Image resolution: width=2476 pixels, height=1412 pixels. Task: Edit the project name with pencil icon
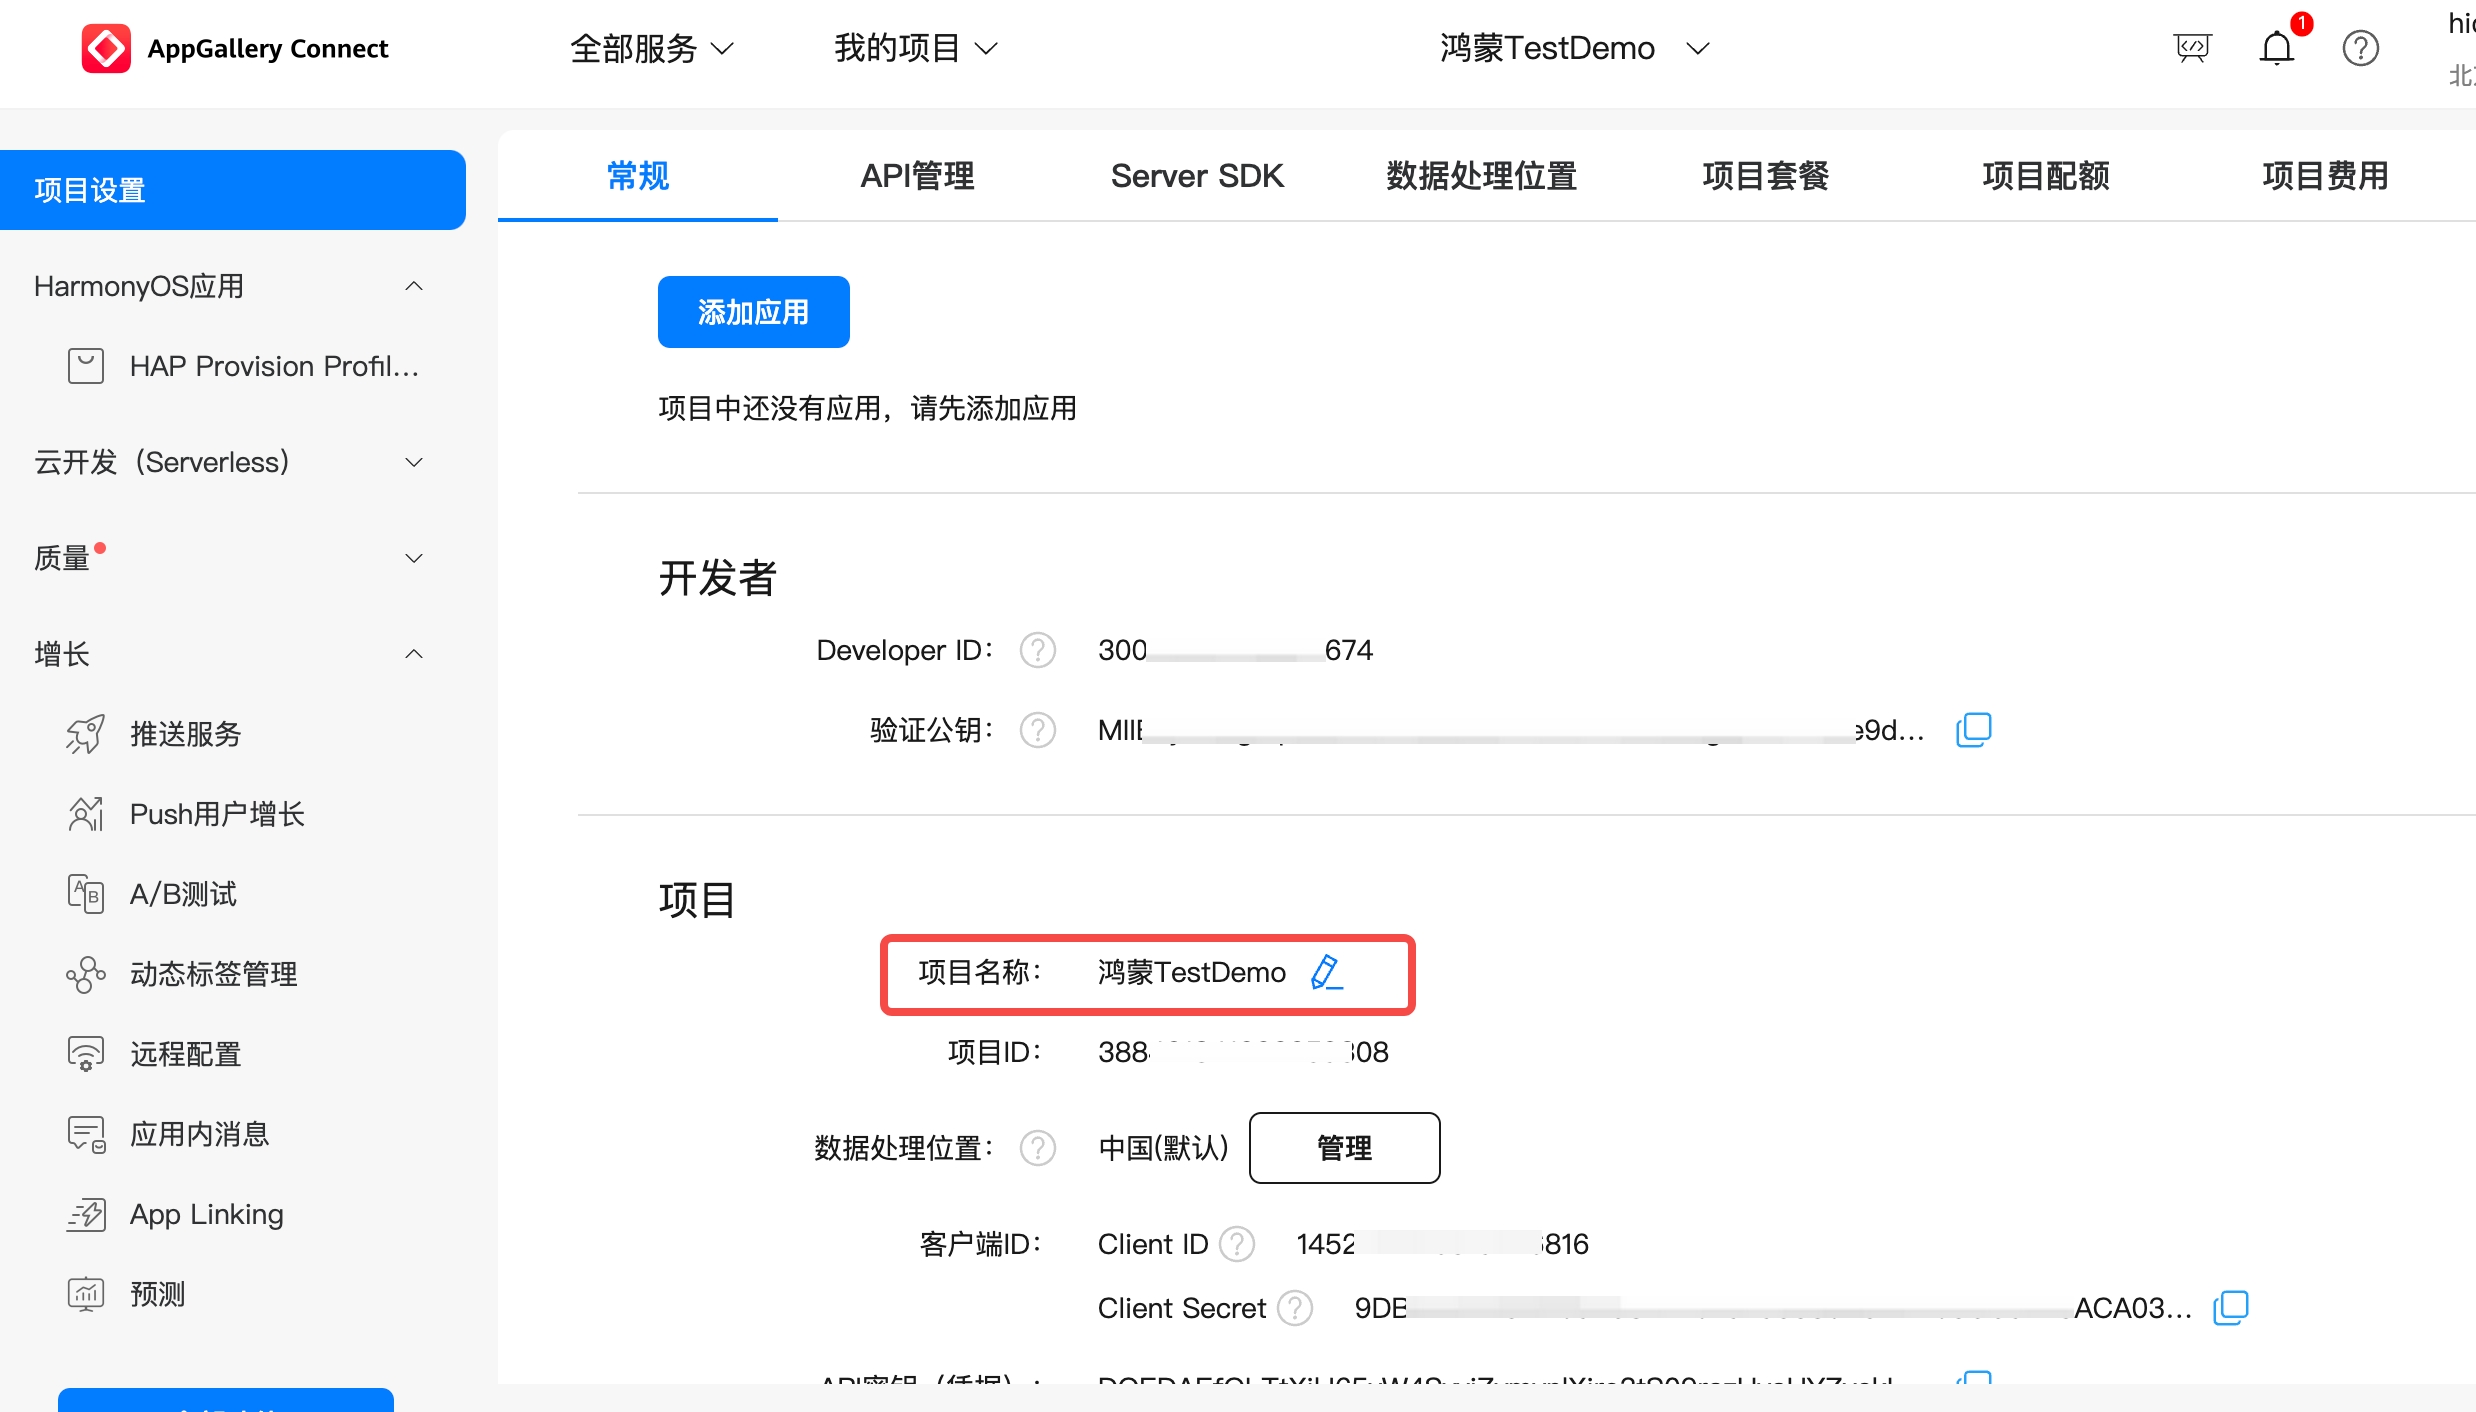point(1326,972)
